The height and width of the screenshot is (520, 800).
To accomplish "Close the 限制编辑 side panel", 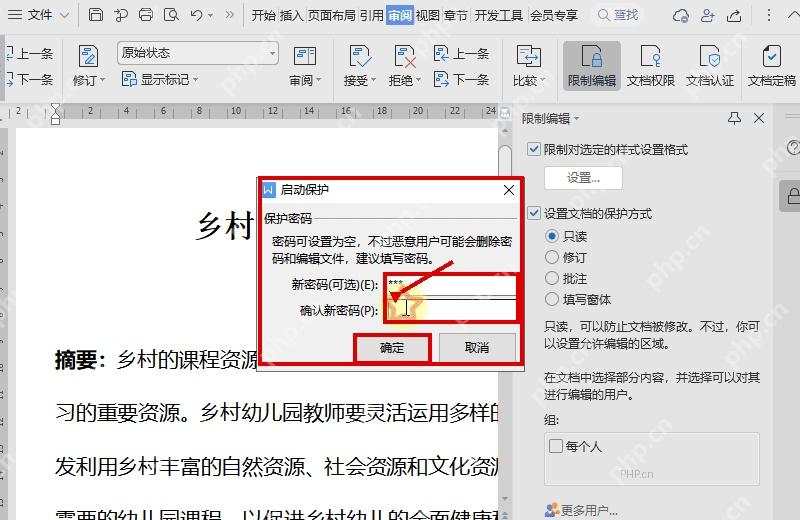I will 759,118.
